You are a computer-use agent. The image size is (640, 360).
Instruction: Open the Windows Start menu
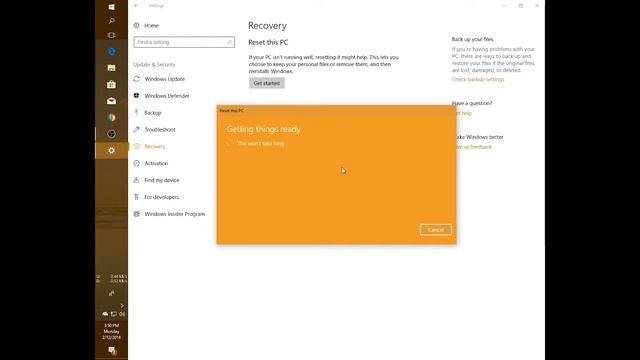coord(111,7)
